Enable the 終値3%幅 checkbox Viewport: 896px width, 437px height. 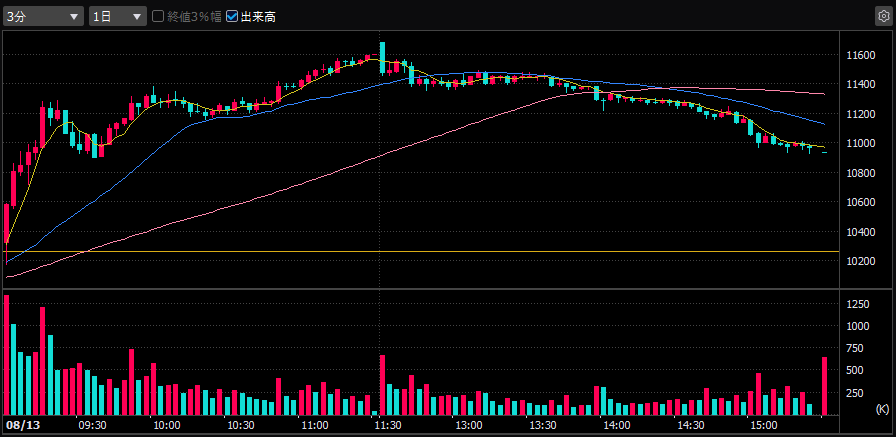[158, 17]
